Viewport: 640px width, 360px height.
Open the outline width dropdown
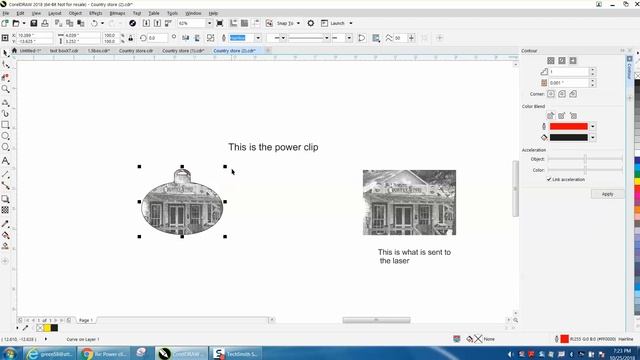click(x=258, y=38)
